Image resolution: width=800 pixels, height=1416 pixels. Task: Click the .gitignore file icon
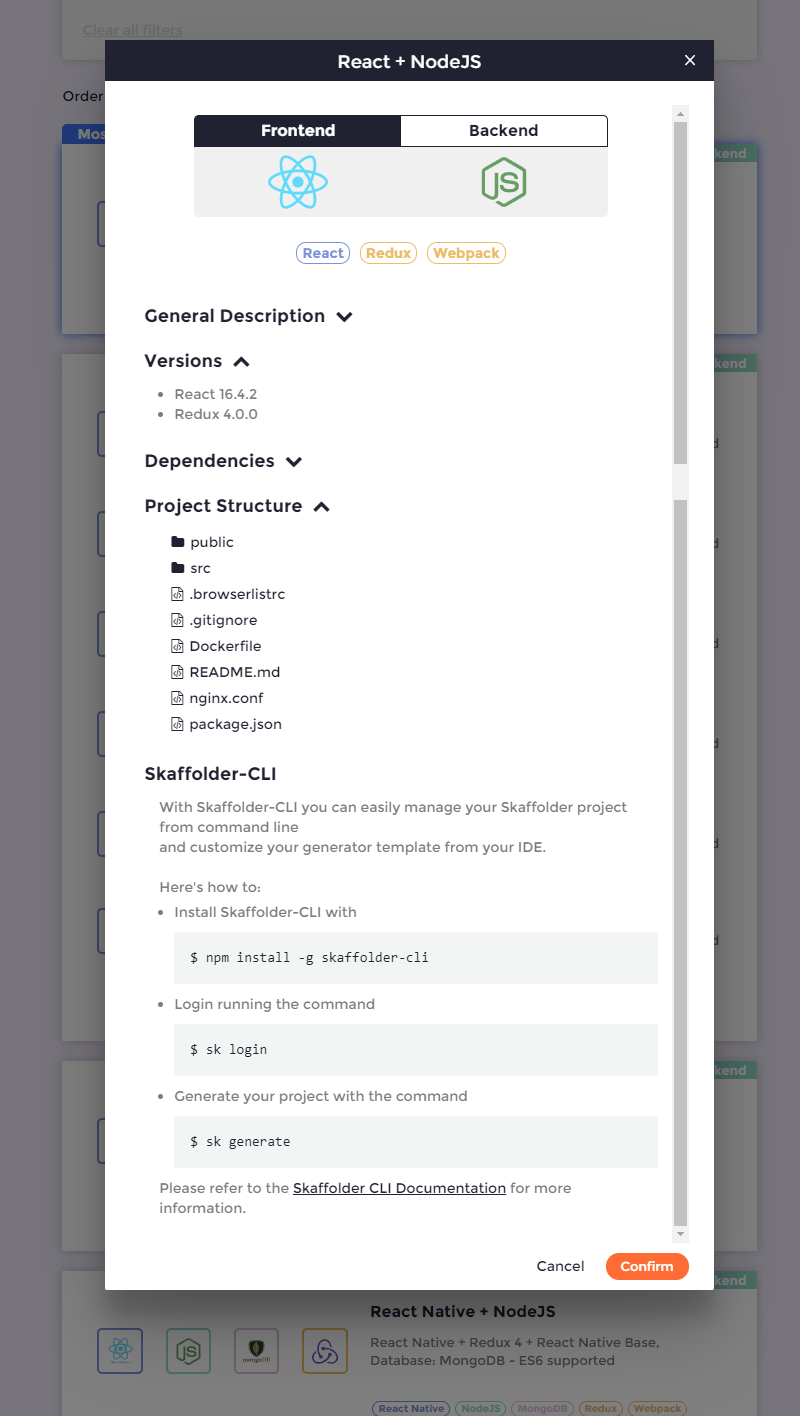tap(178, 620)
